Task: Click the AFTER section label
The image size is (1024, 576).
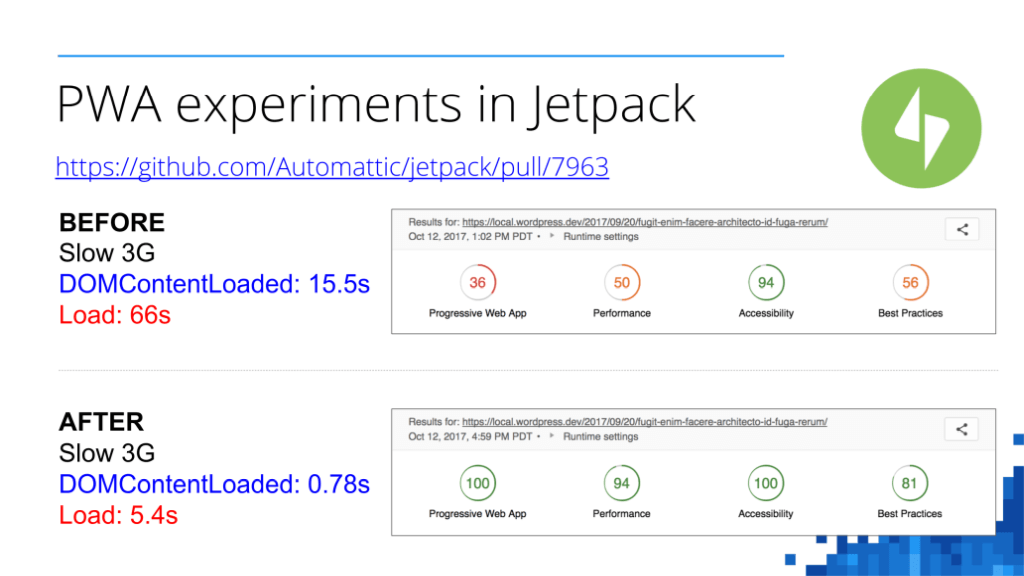Action: pyautogui.click(x=101, y=422)
